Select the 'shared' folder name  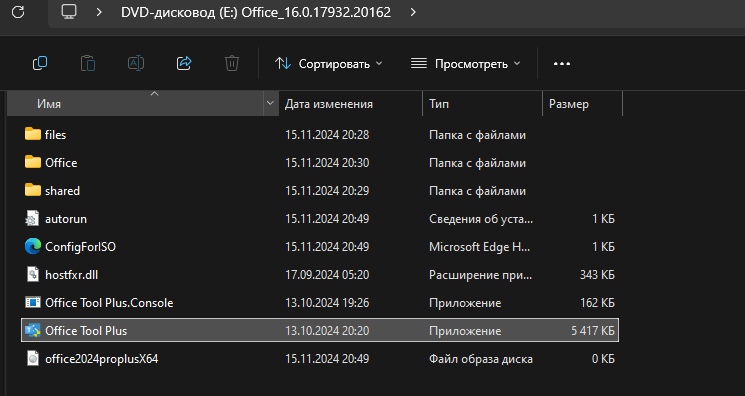coord(62,191)
